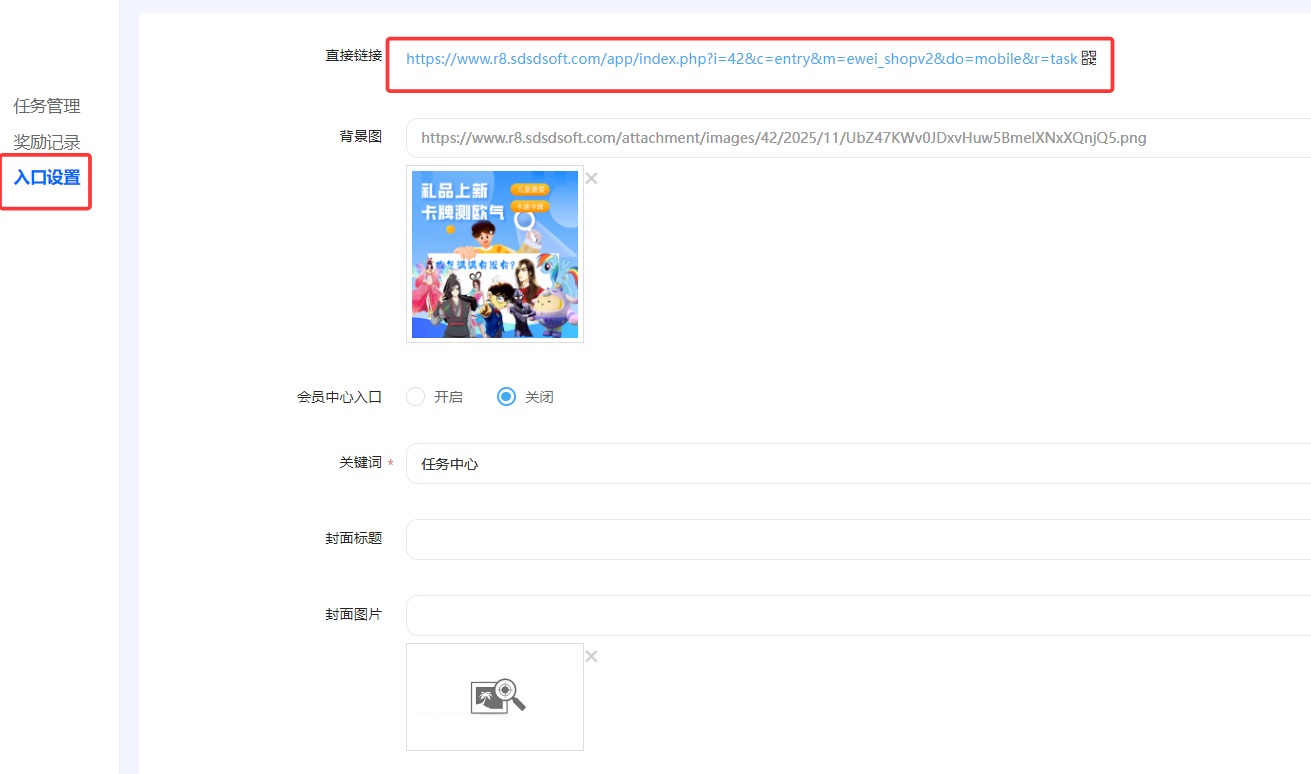
Task: Click the 背景图 field label
Action: pos(360,136)
